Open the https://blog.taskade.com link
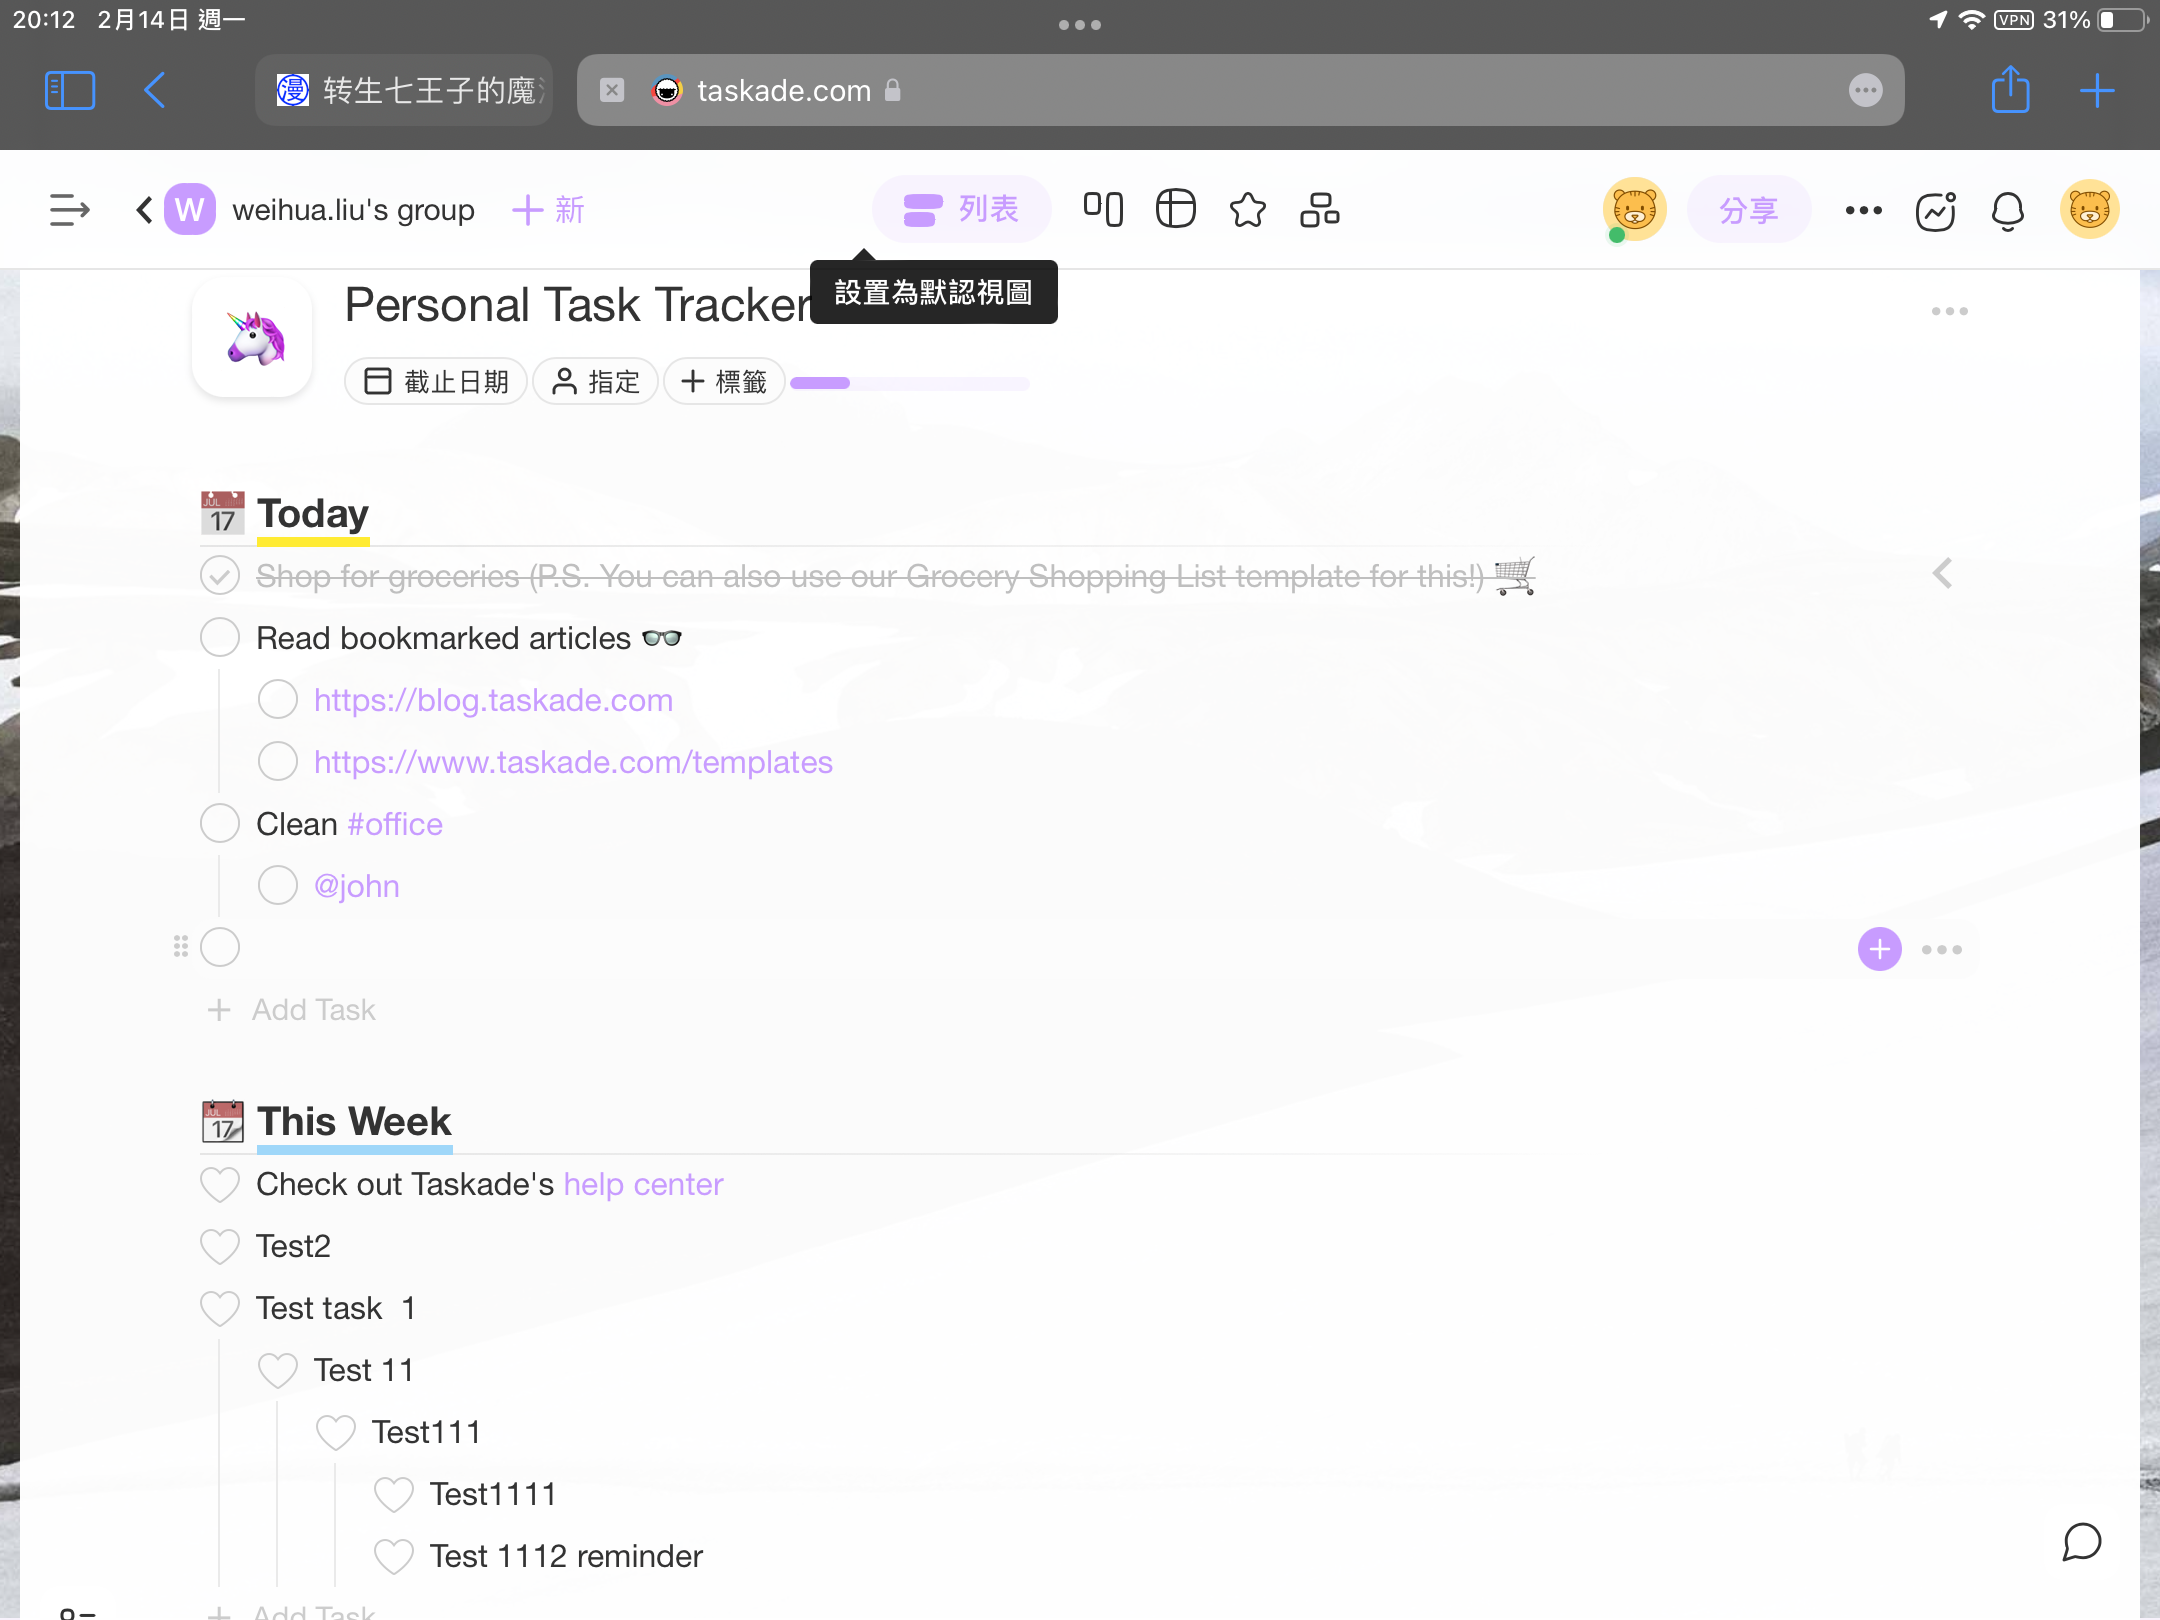Viewport: 2160px width, 1620px height. click(493, 700)
